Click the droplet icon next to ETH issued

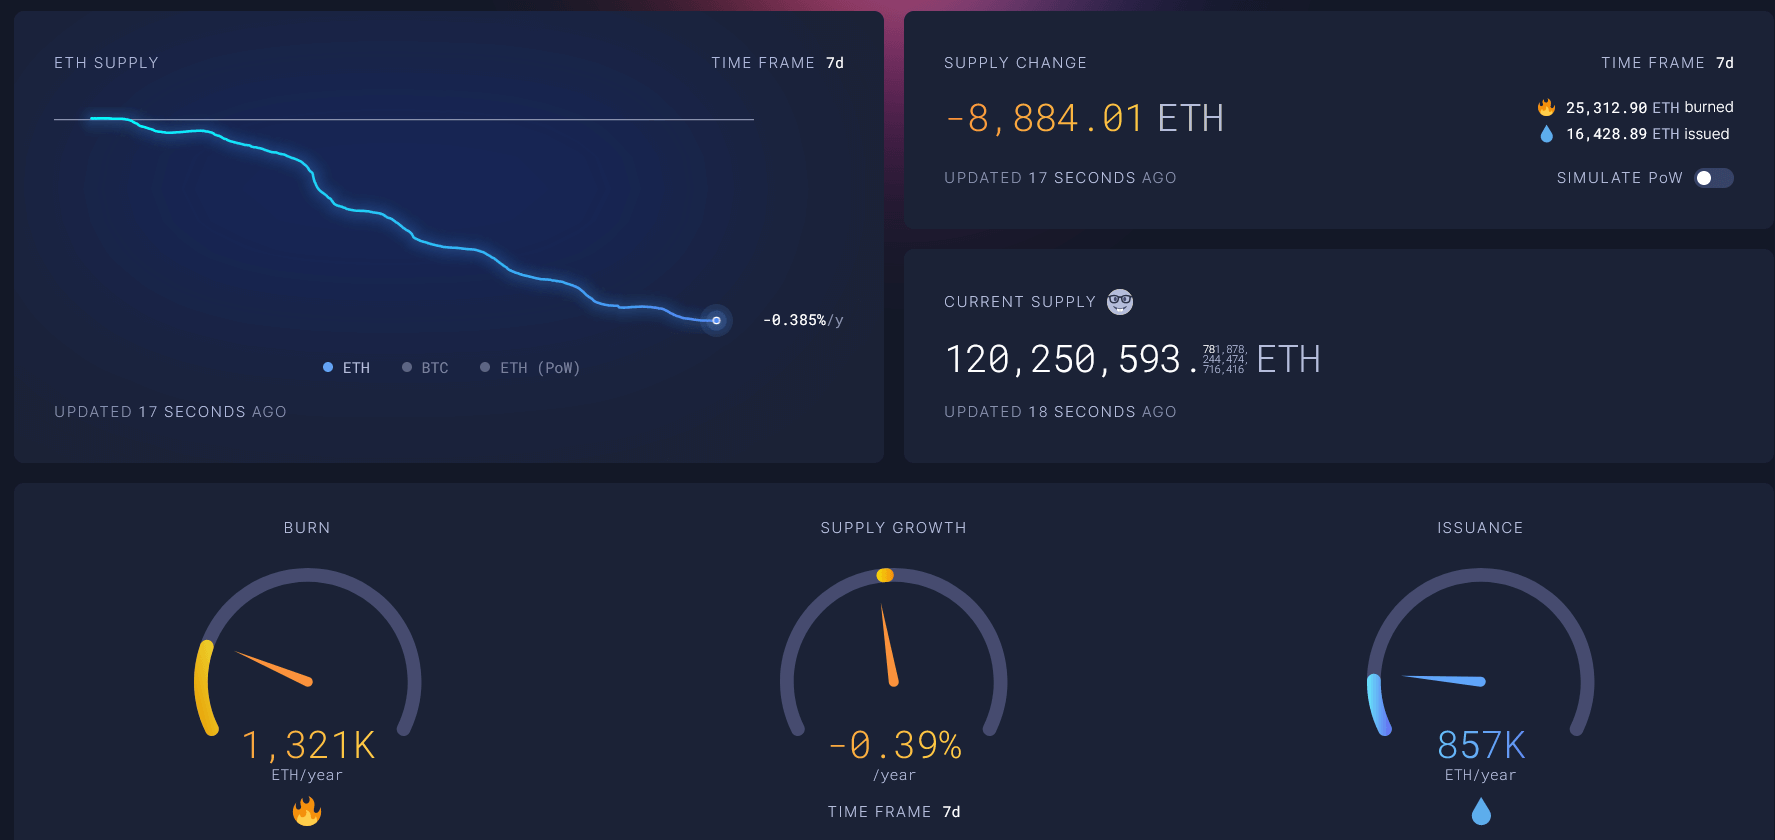[1548, 133]
